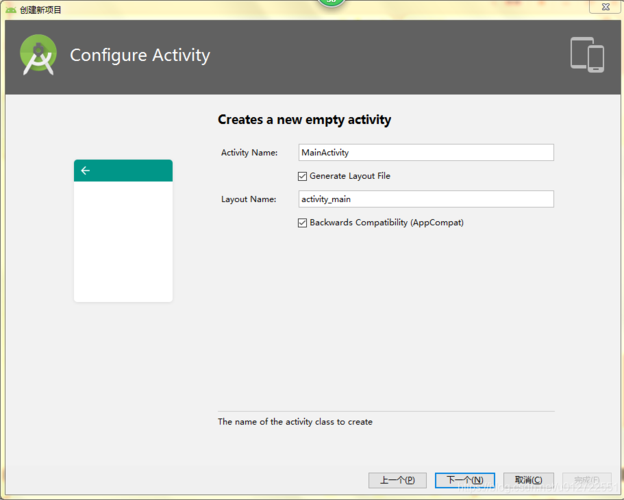
Task: Focus the Layout Name input field
Action: pos(426,199)
